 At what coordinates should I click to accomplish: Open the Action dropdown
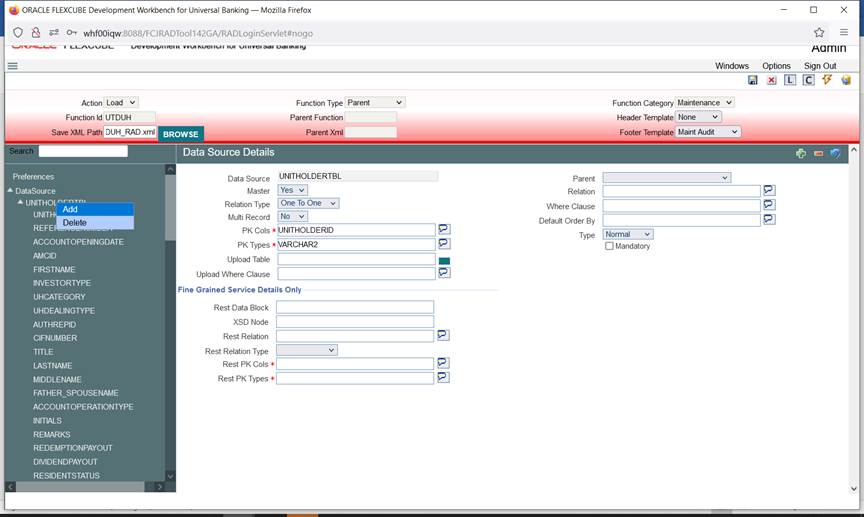click(x=121, y=103)
